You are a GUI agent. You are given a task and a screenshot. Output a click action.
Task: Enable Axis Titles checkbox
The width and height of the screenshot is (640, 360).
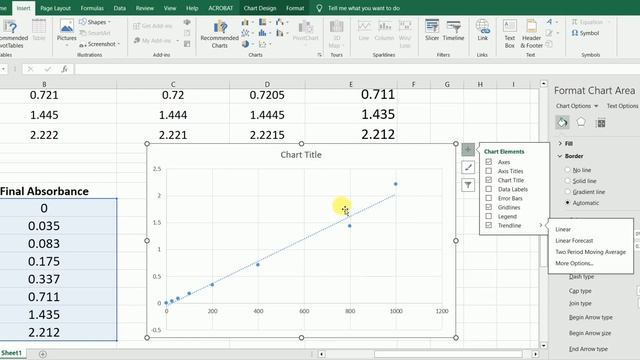click(x=489, y=171)
